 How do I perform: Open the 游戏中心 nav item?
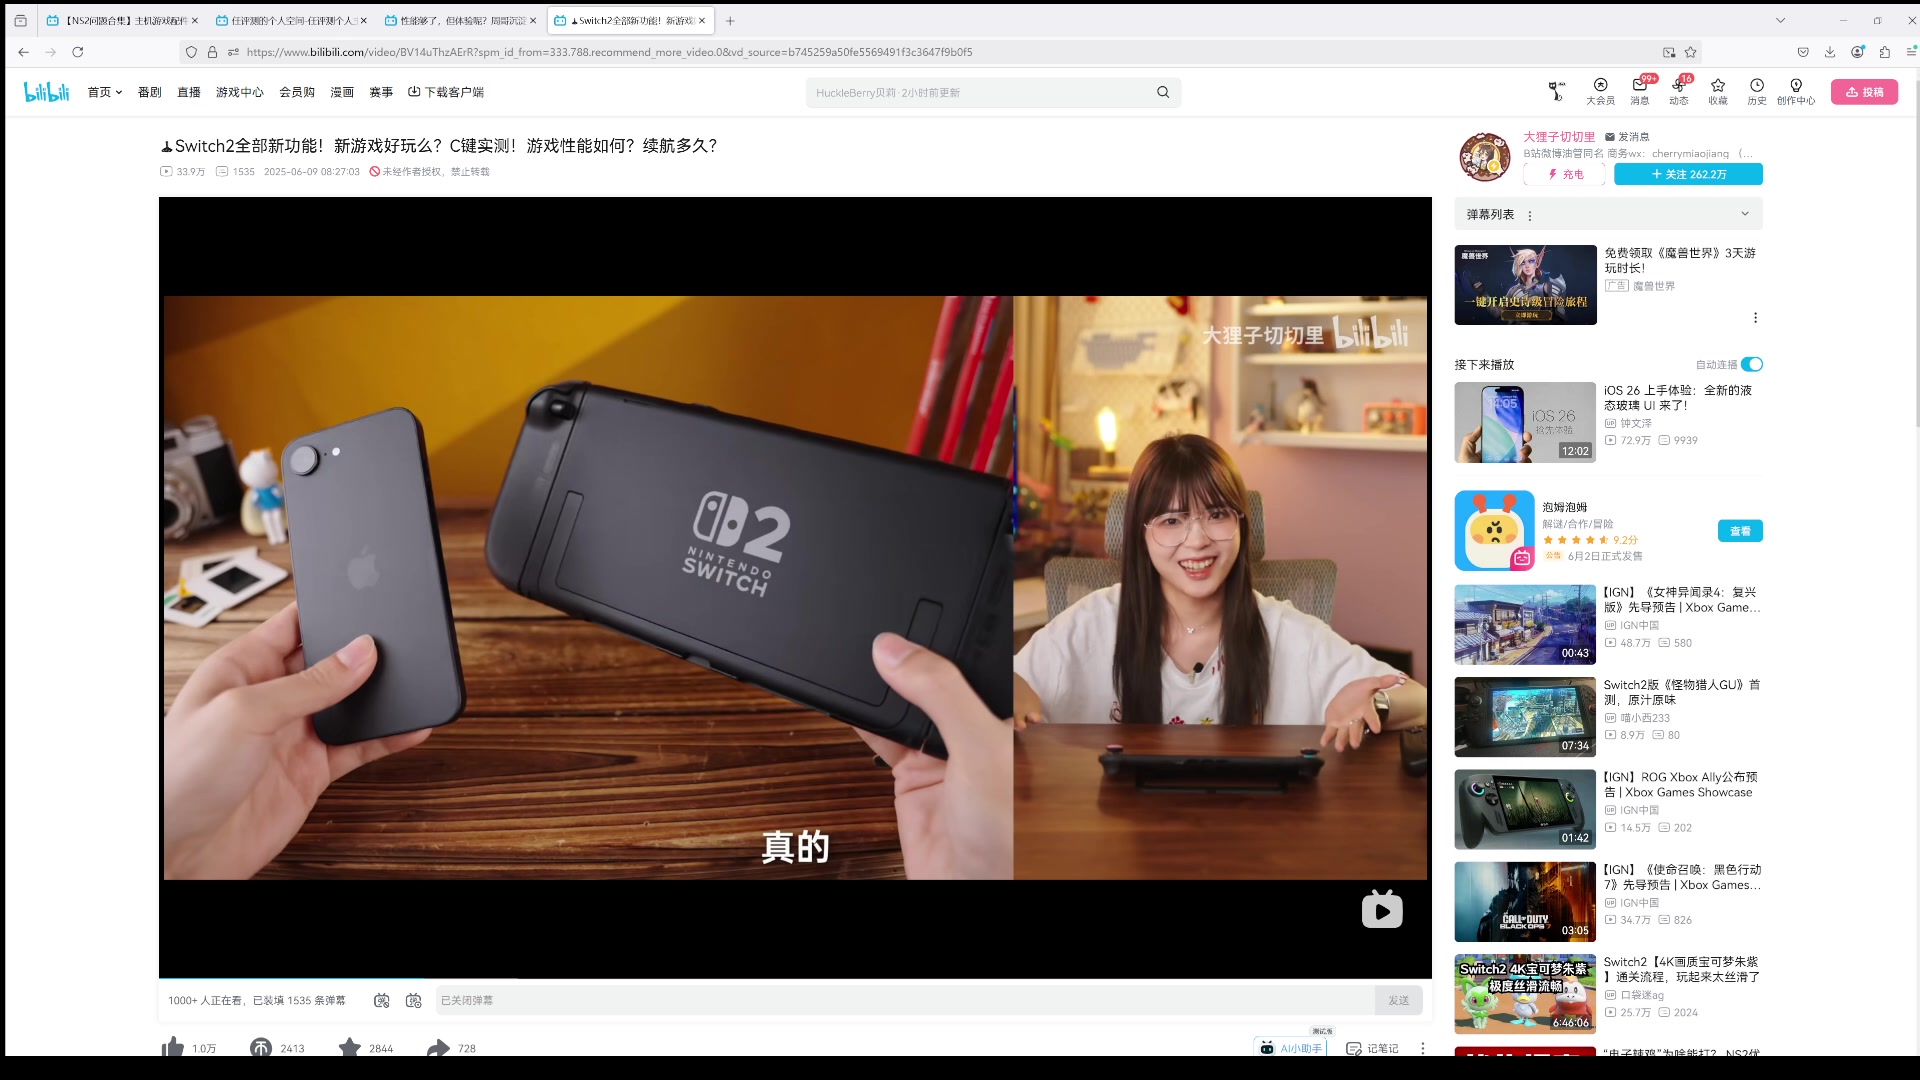click(240, 92)
